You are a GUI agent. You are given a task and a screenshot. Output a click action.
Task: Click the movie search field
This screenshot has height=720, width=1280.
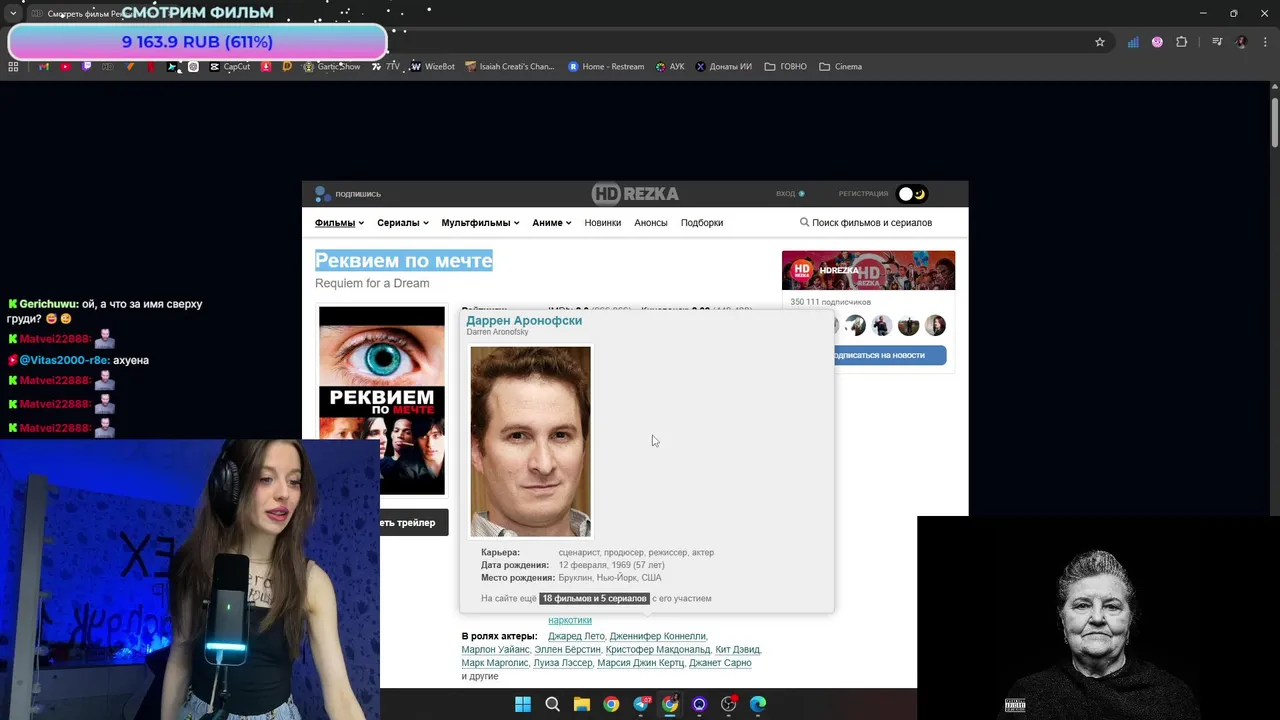[x=872, y=223]
